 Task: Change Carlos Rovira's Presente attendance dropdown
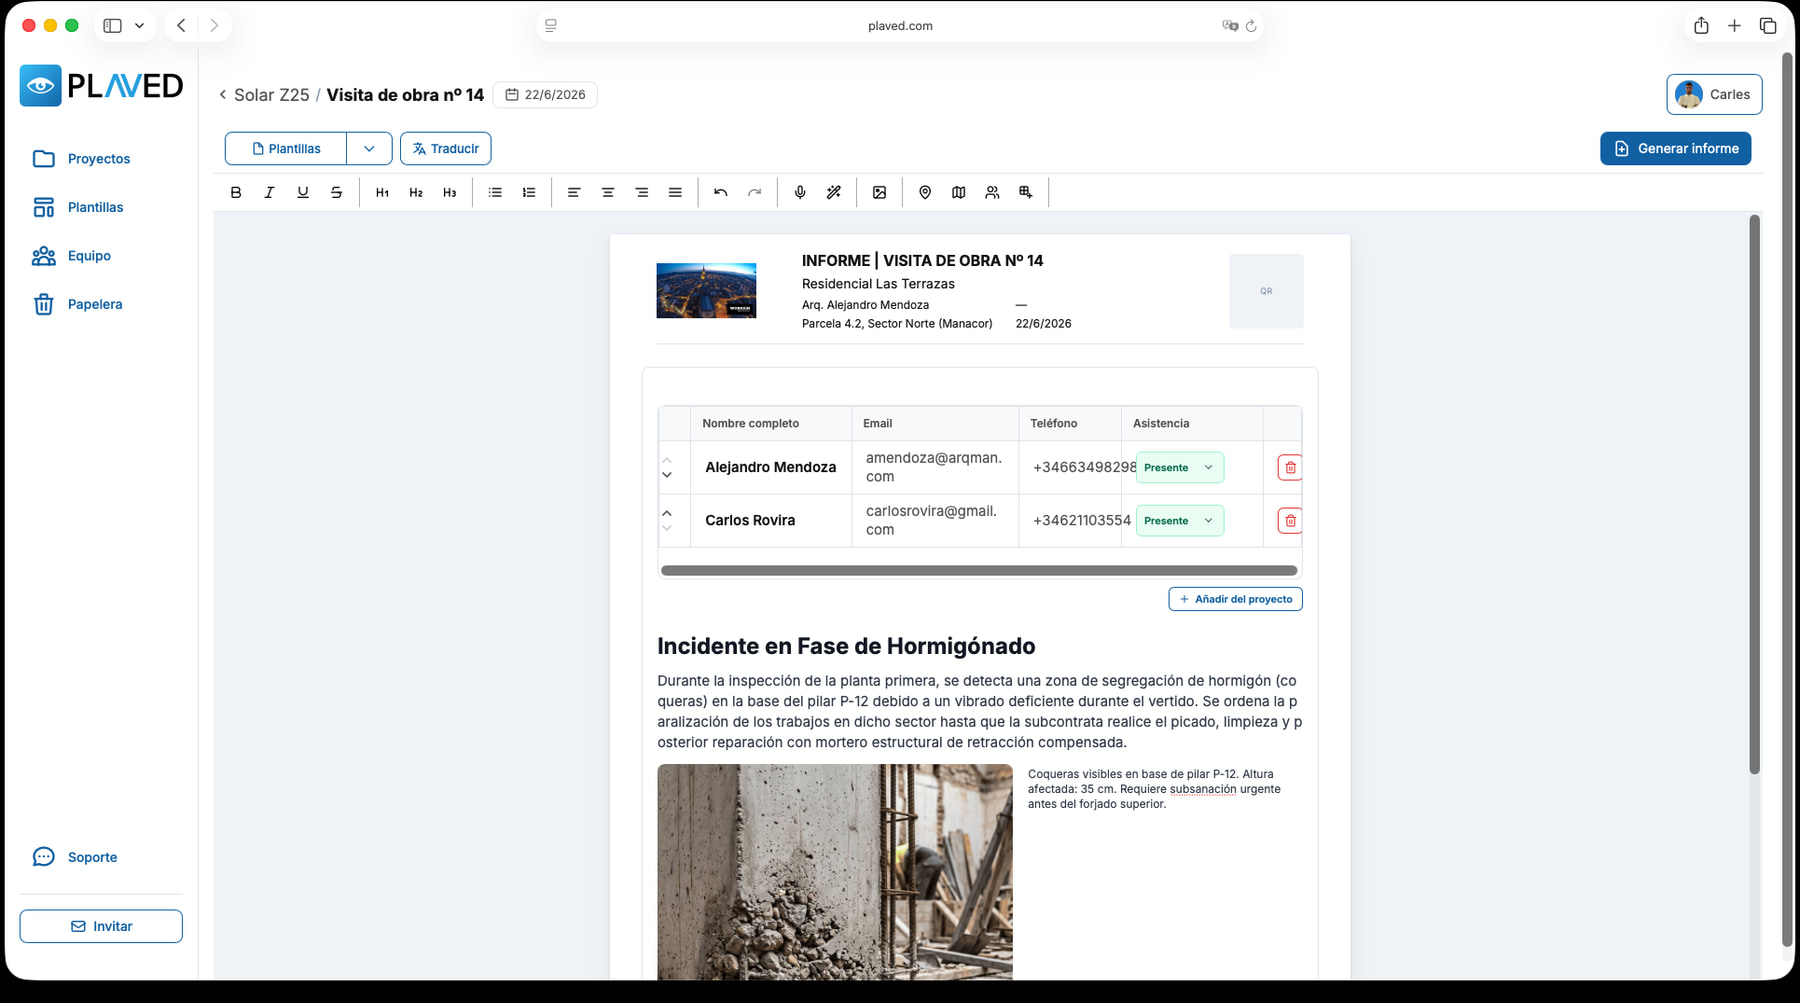click(1180, 520)
